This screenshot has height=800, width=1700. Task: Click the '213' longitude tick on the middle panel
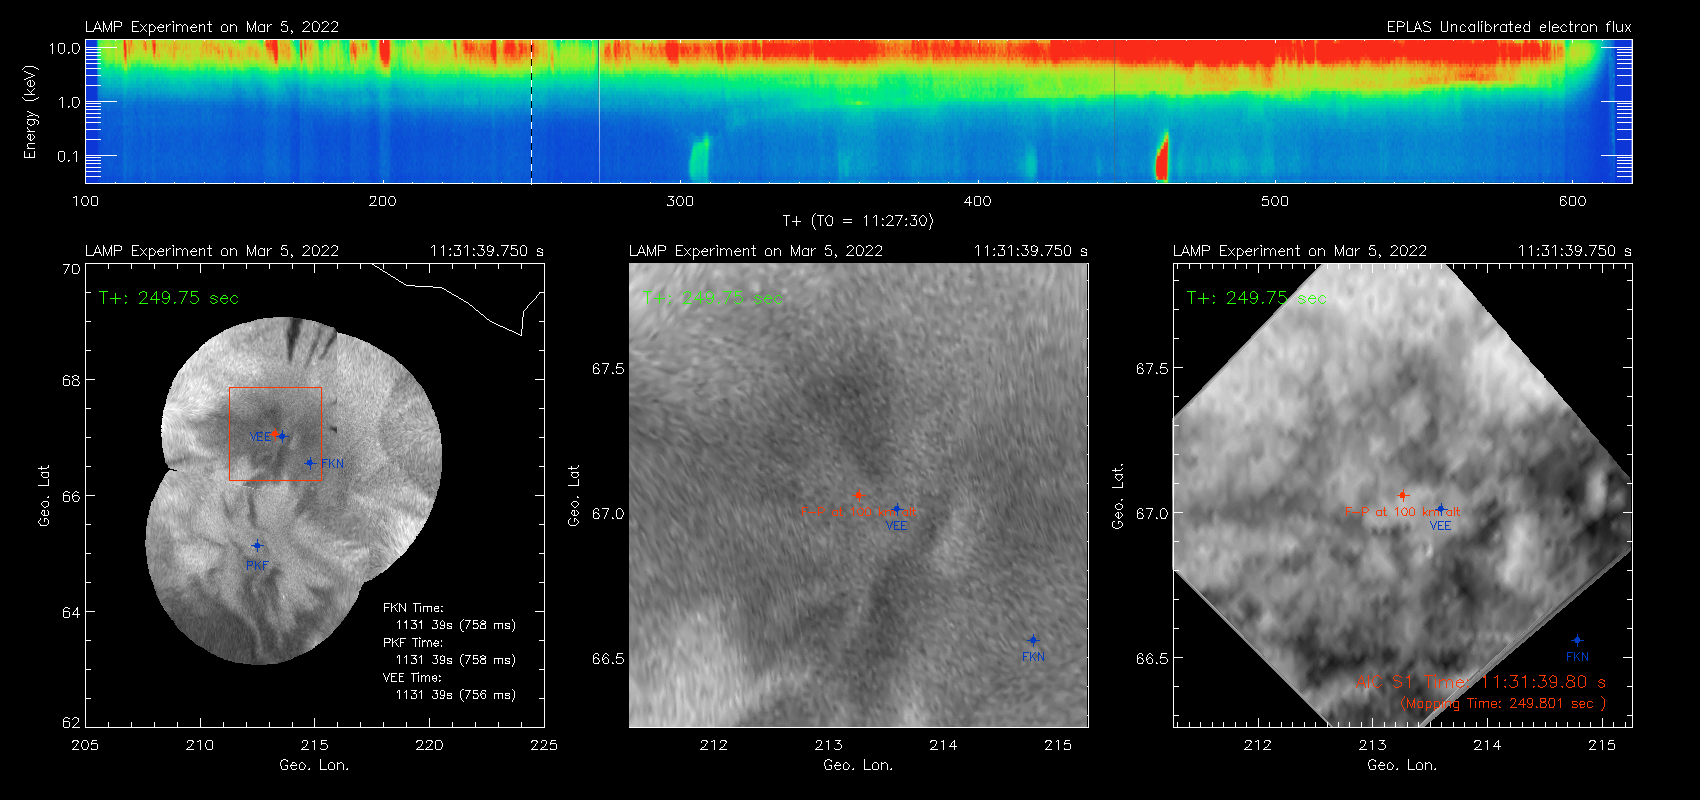828,745
